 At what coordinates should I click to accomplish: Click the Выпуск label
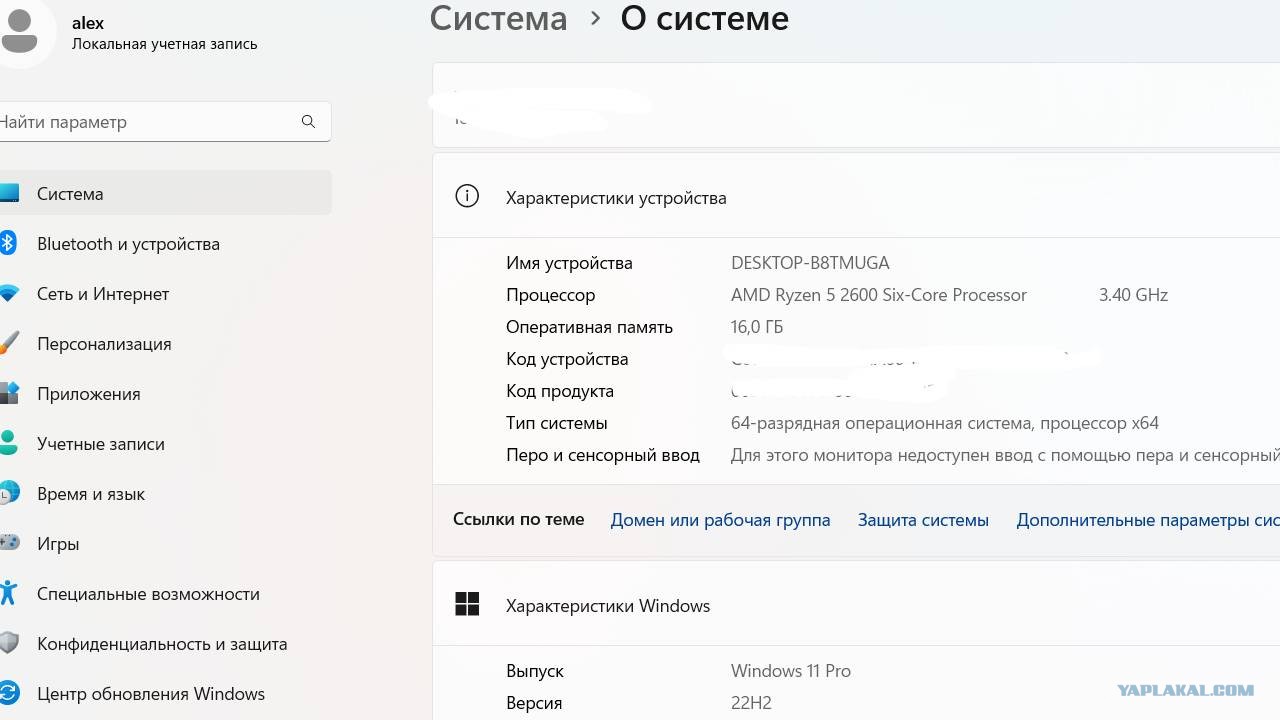coord(535,671)
